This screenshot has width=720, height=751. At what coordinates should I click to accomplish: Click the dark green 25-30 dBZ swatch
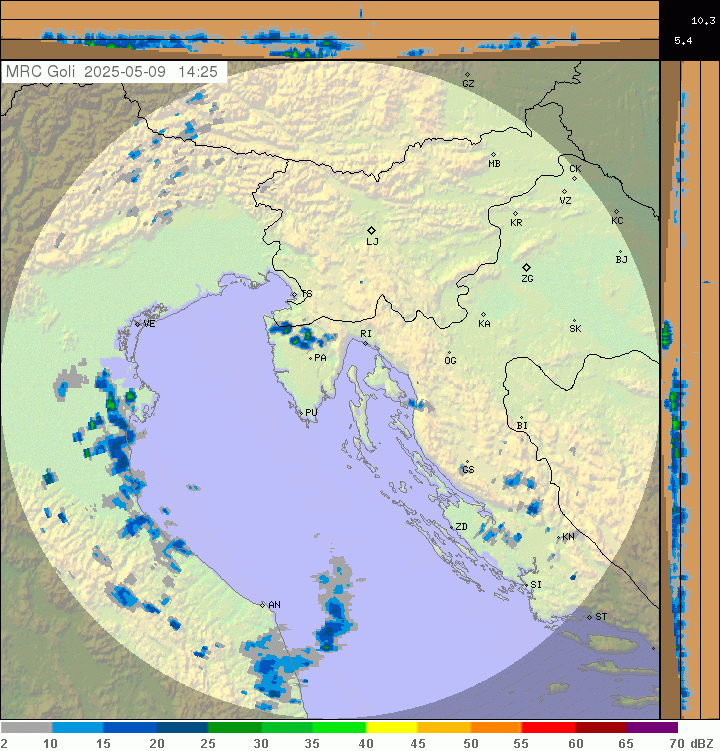click(x=234, y=728)
